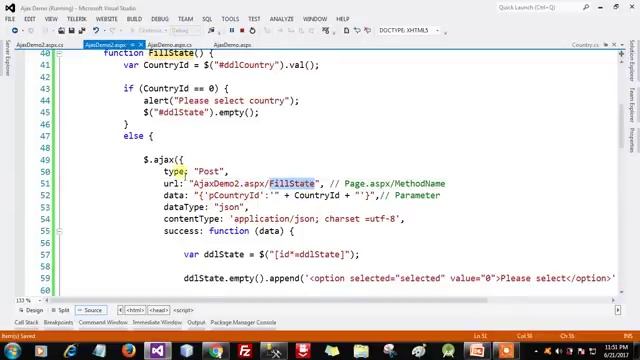
Task: Open the HELP menu
Action: coord(342,19)
